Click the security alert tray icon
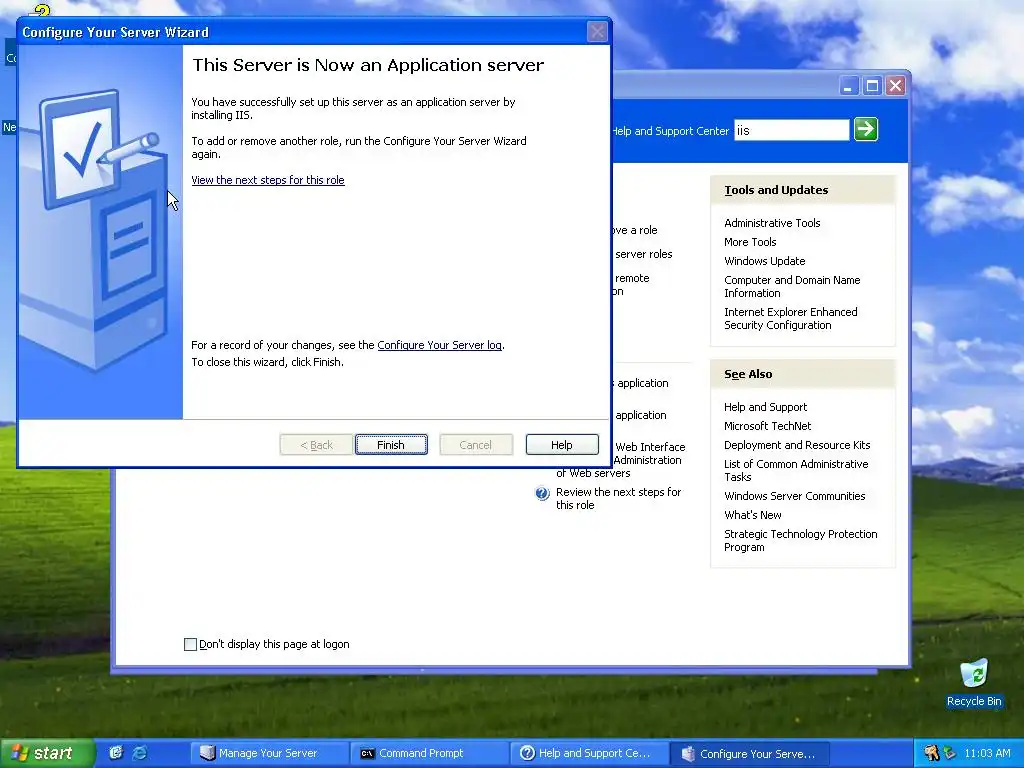The height and width of the screenshot is (768, 1024). 932,753
